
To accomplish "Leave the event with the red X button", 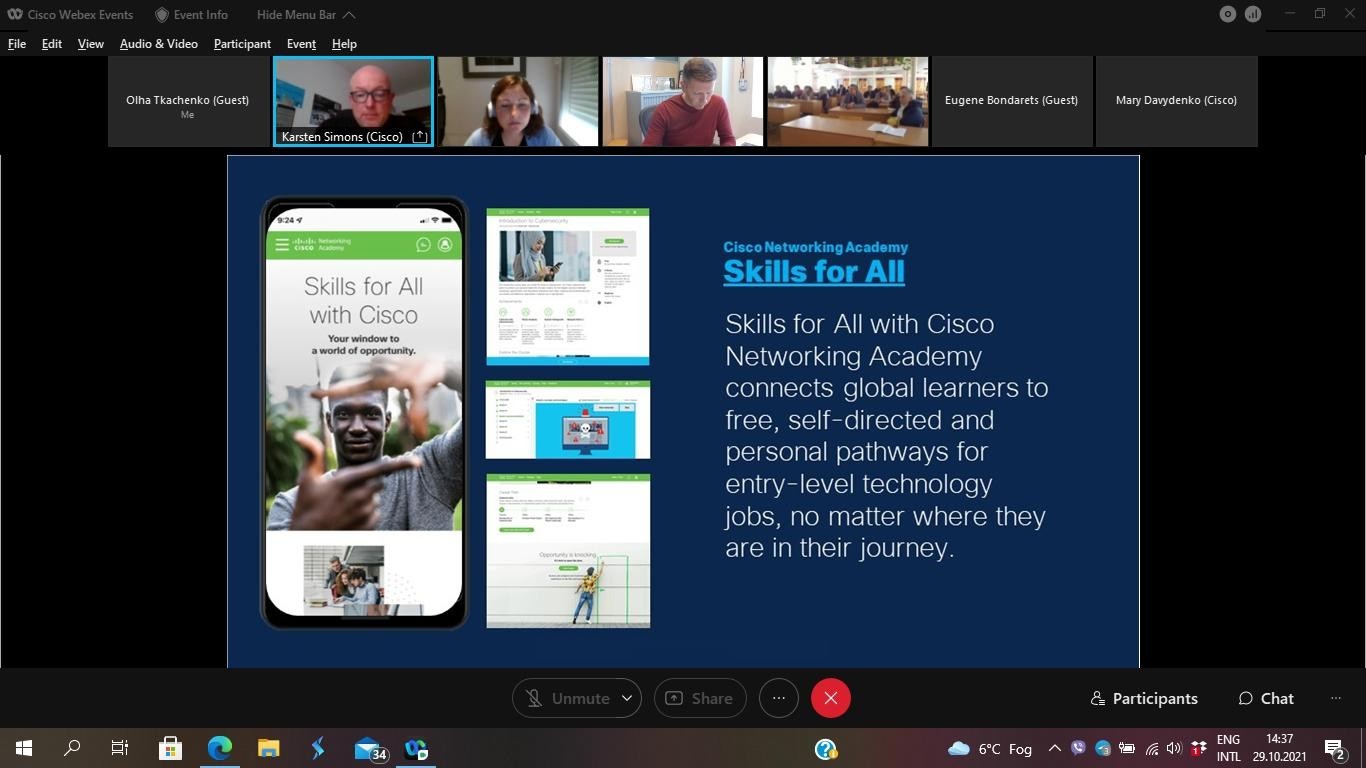I will click(831, 698).
